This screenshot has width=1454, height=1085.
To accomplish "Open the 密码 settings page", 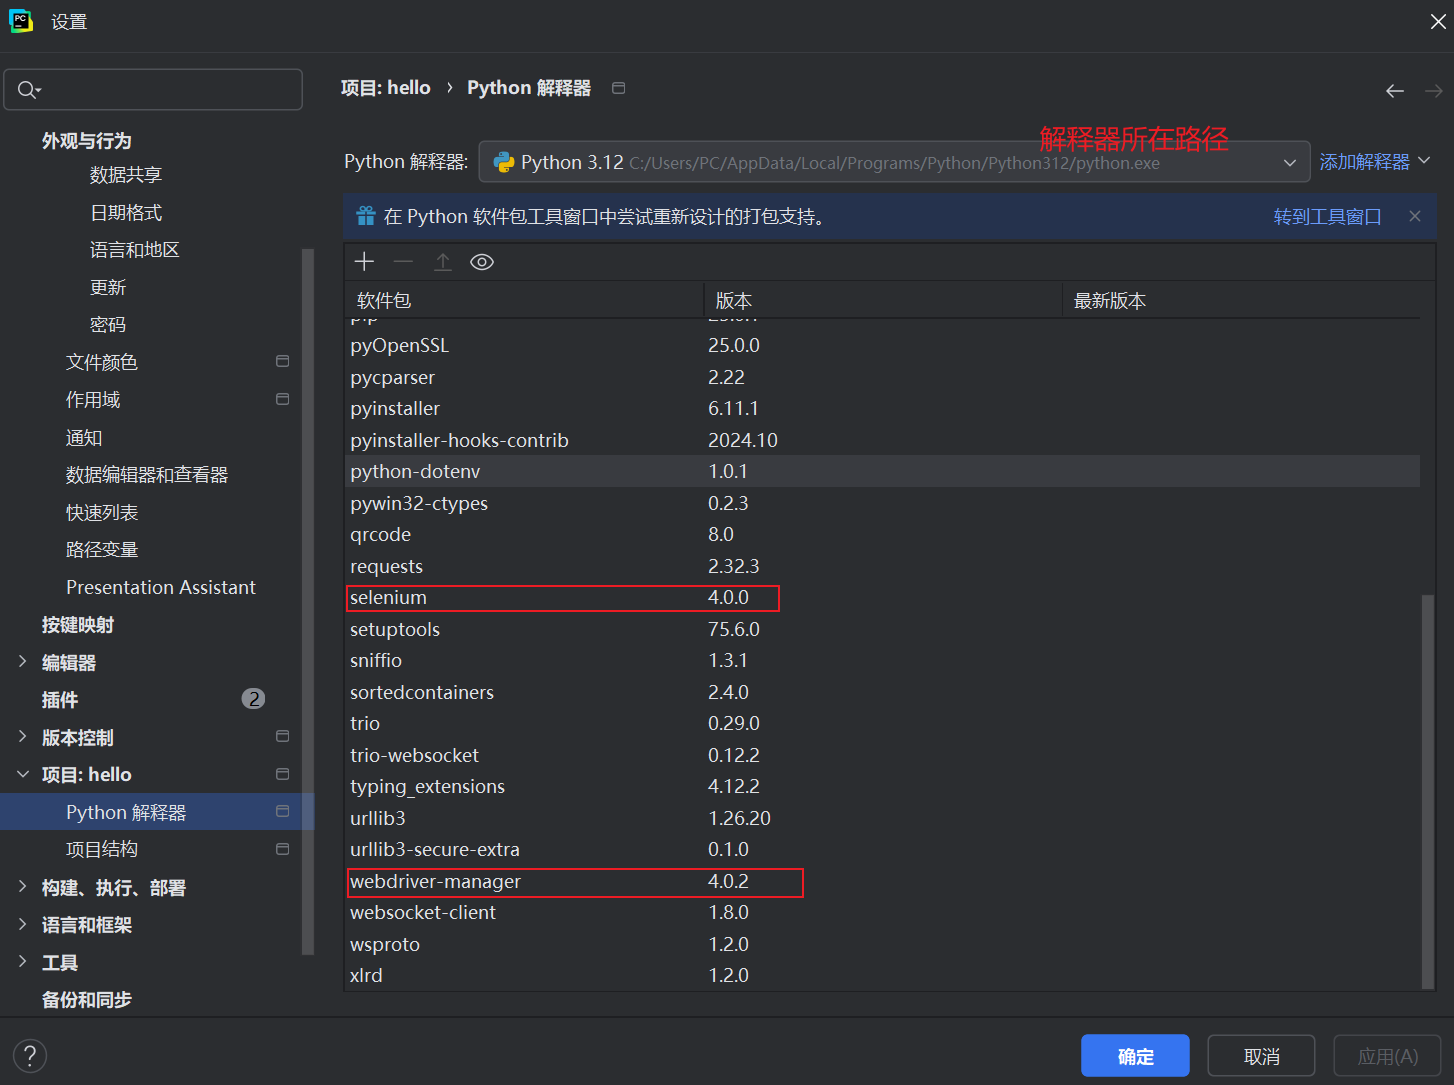I will [108, 325].
